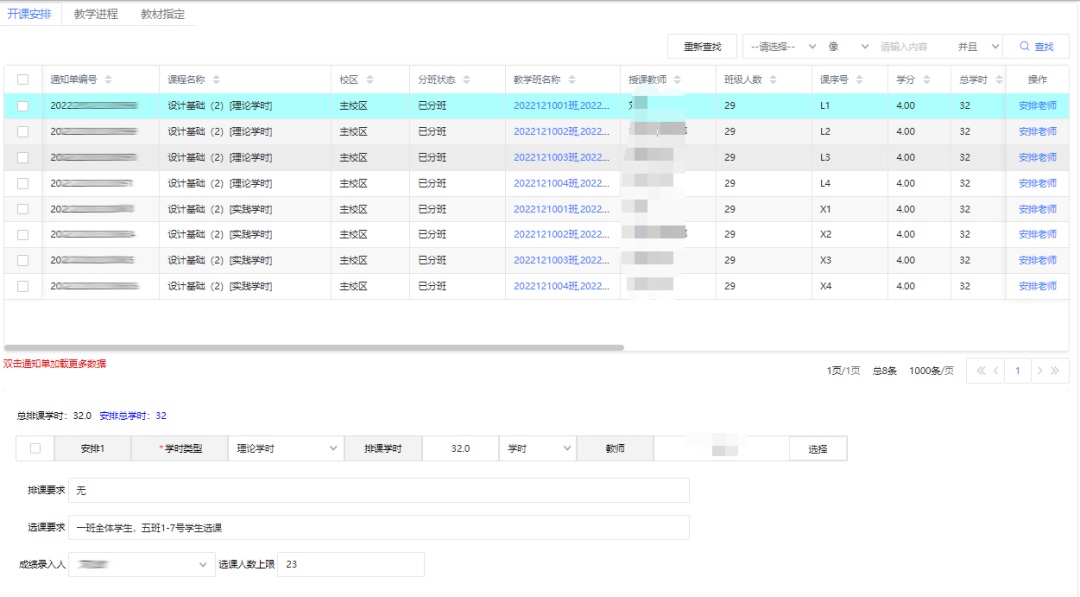Viewport: 1080px width, 597px height.
Task: Sort by 课程名称 column sort icon
Action: pyautogui.click(x=216, y=80)
